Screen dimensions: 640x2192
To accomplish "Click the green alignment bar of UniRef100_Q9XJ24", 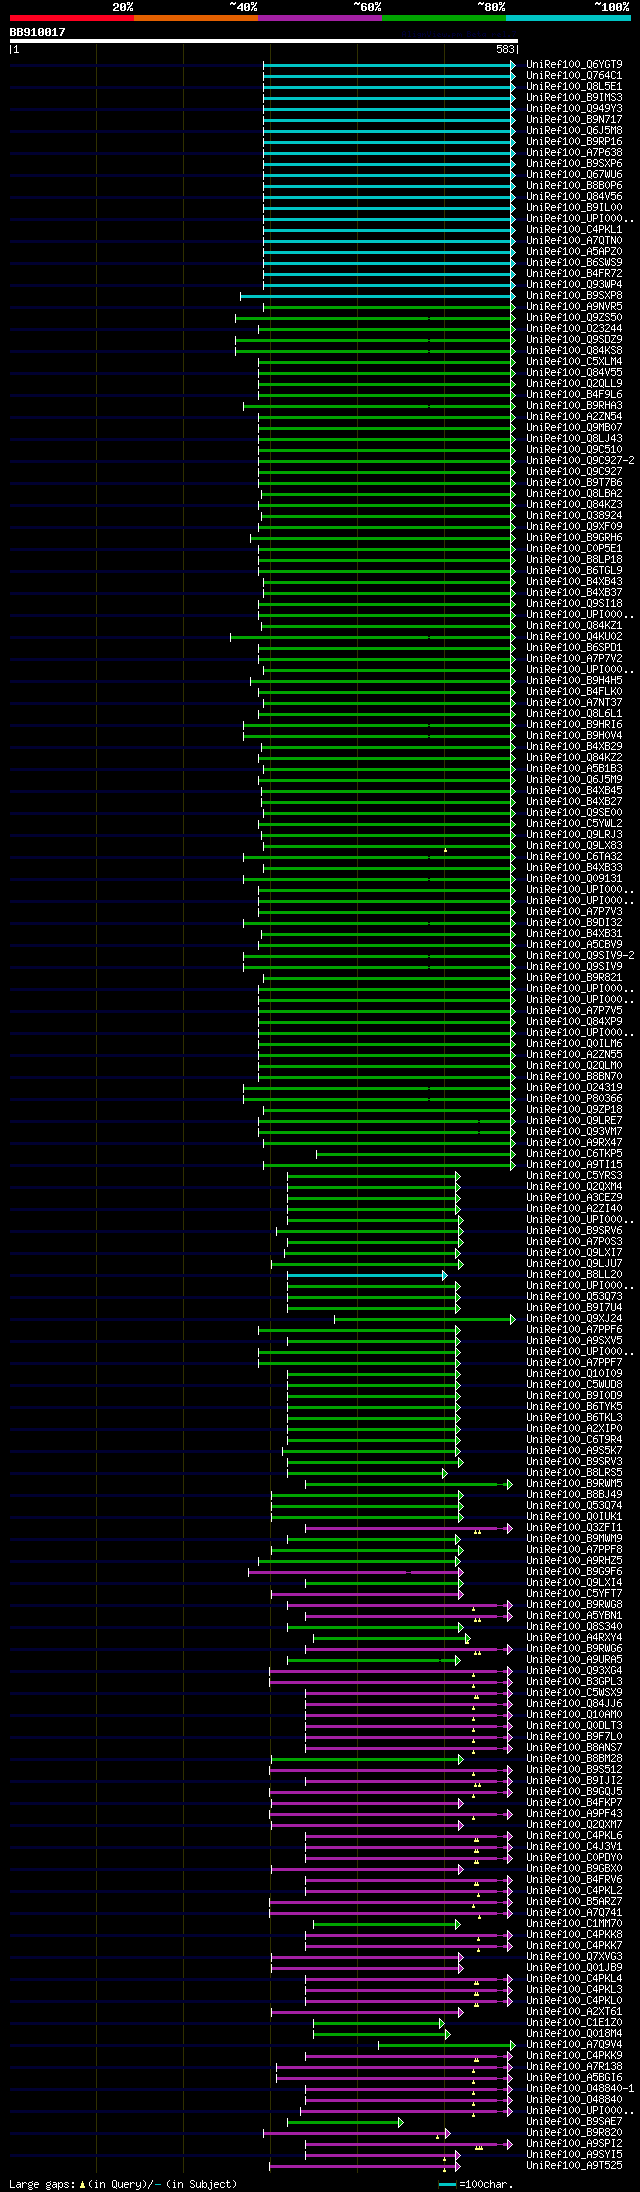I will (424, 1319).
